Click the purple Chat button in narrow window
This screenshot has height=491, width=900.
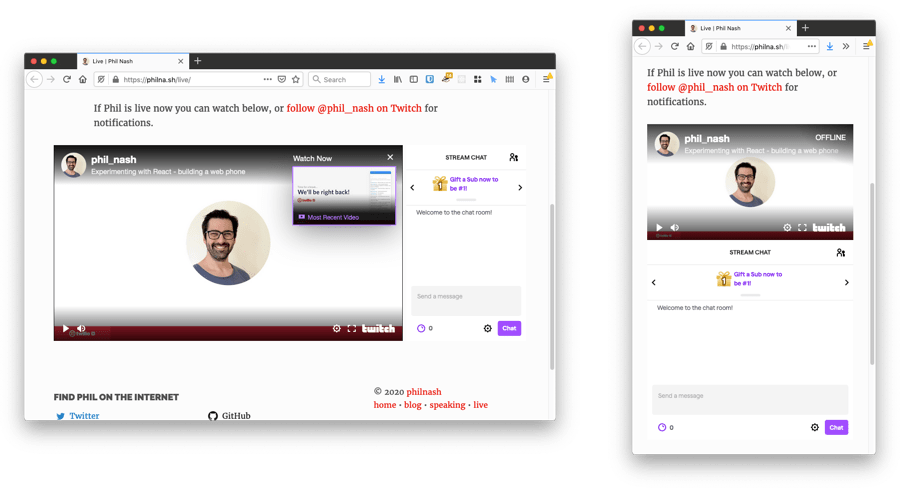(836, 427)
